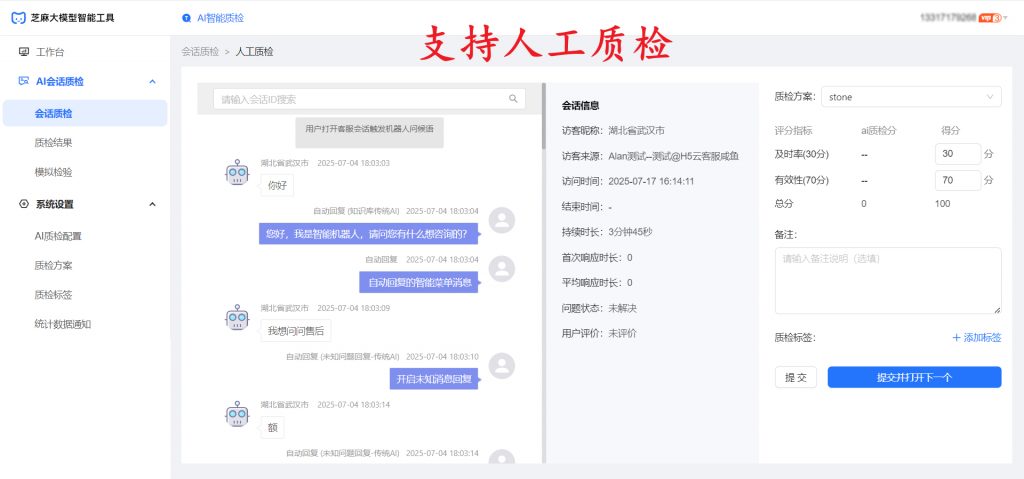1024x479 pixels.
Task: Click AI智能质检 header title
Action: click(x=220, y=18)
